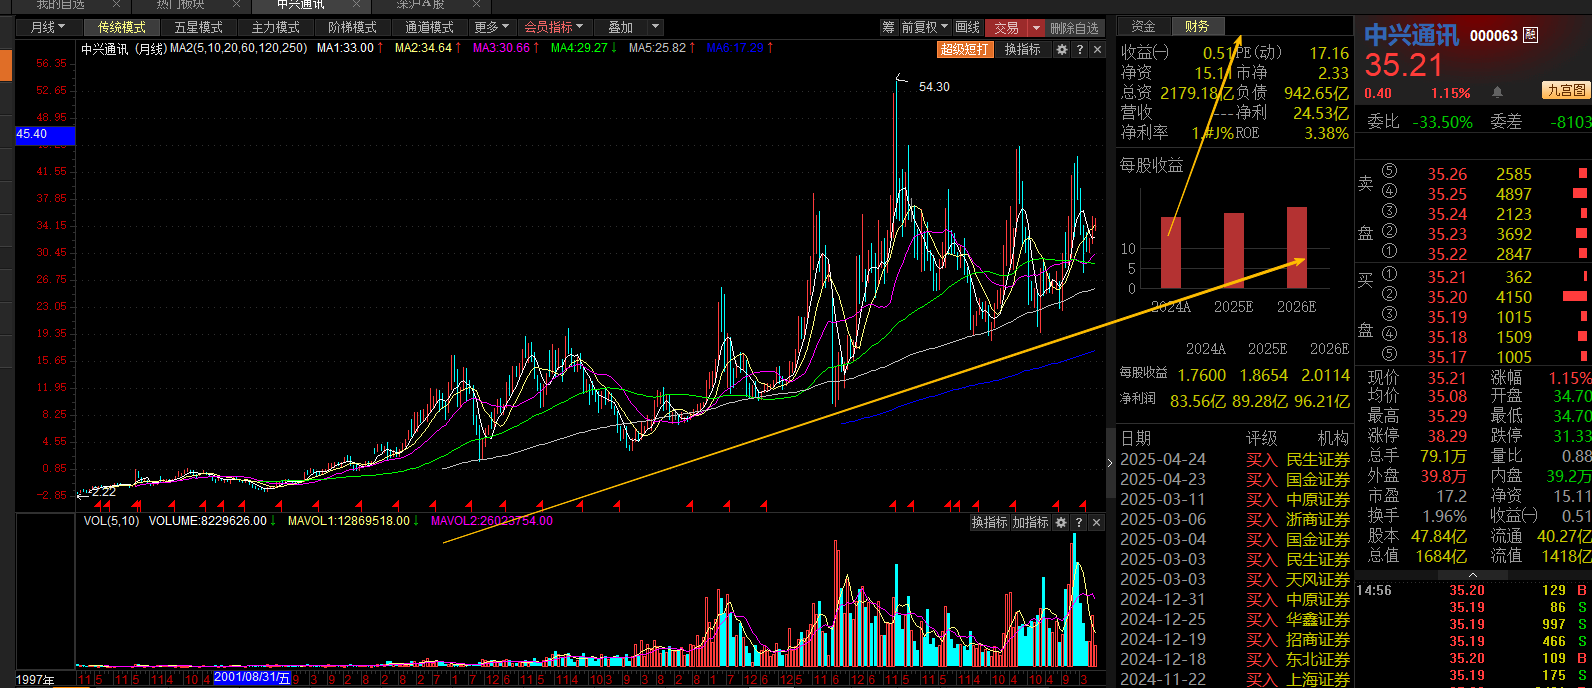Select the blue 45.40 price axis marker

tap(45, 134)
